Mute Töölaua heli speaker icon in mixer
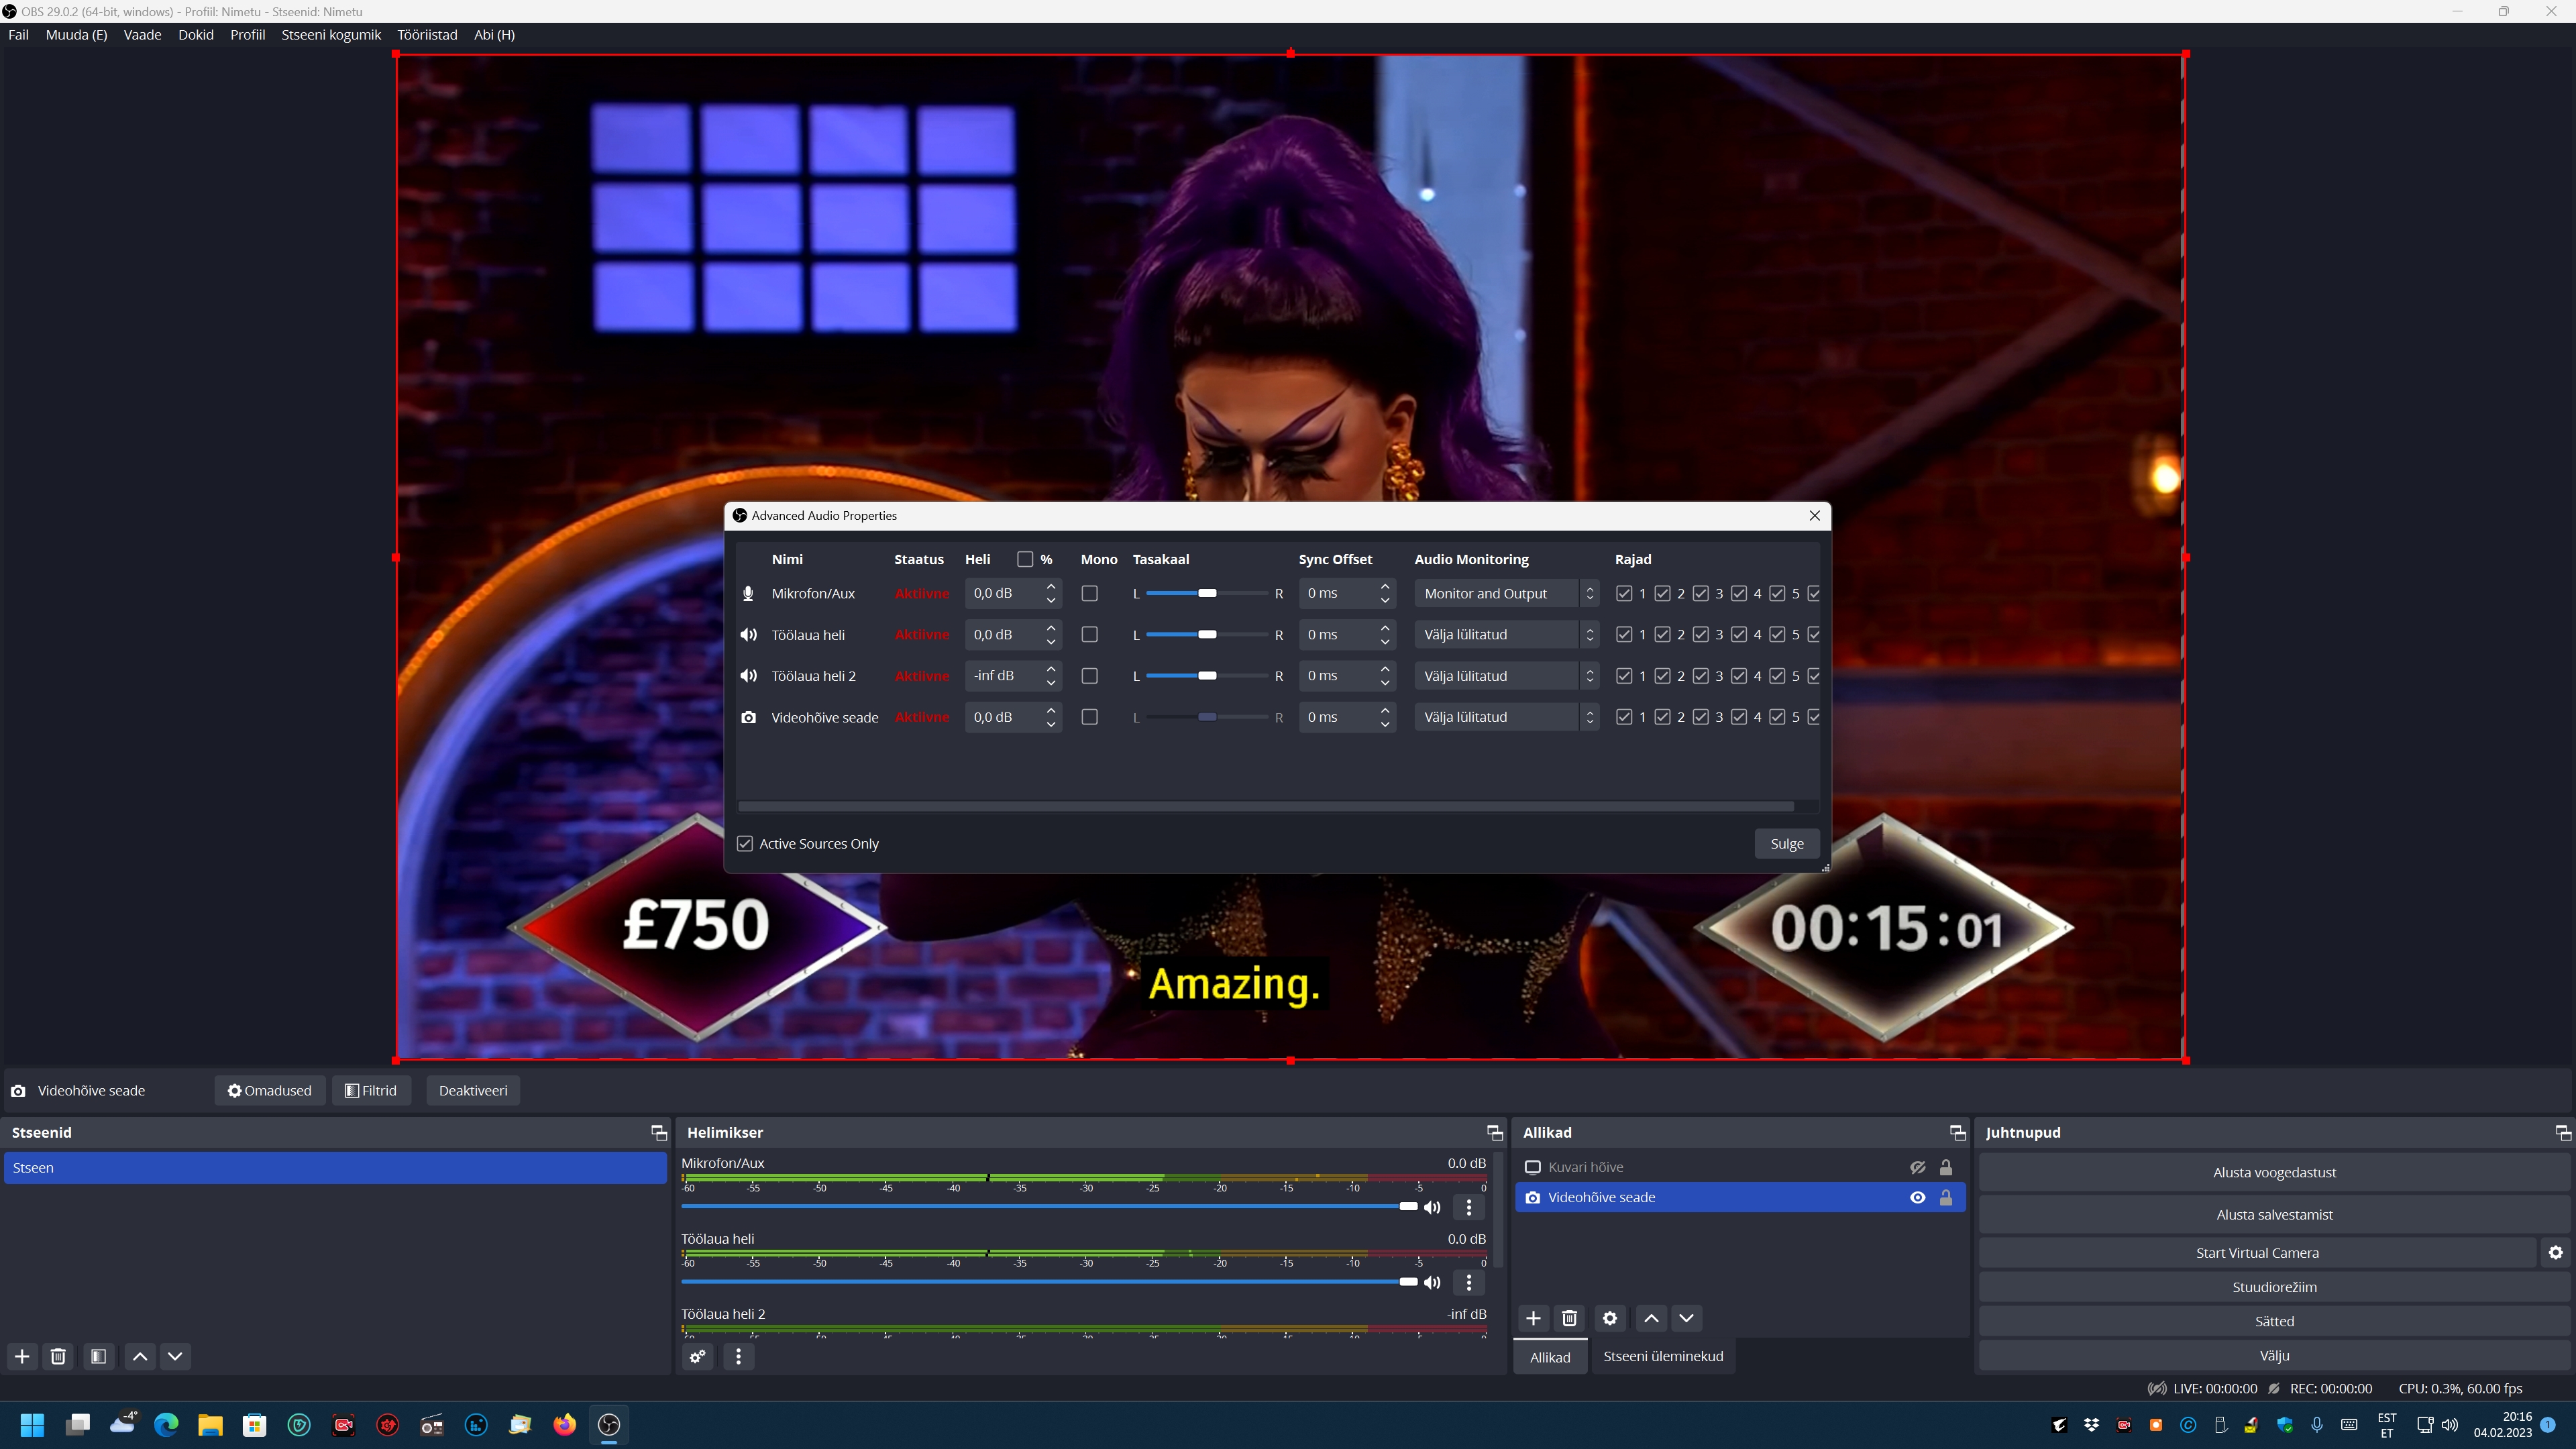The width and height of the screenshot is (2576, 1449). click(1432, 1282)
